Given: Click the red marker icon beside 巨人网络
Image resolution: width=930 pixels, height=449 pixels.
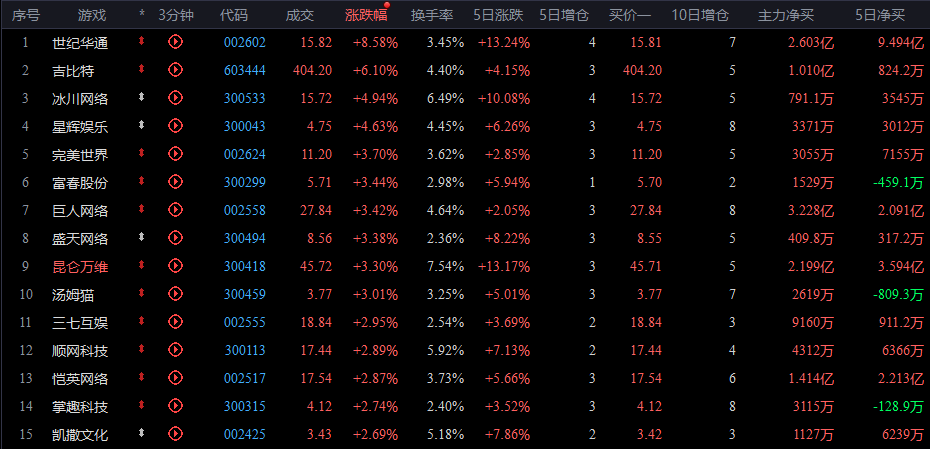Looking at the screenshot, I should tap(141, 209).
